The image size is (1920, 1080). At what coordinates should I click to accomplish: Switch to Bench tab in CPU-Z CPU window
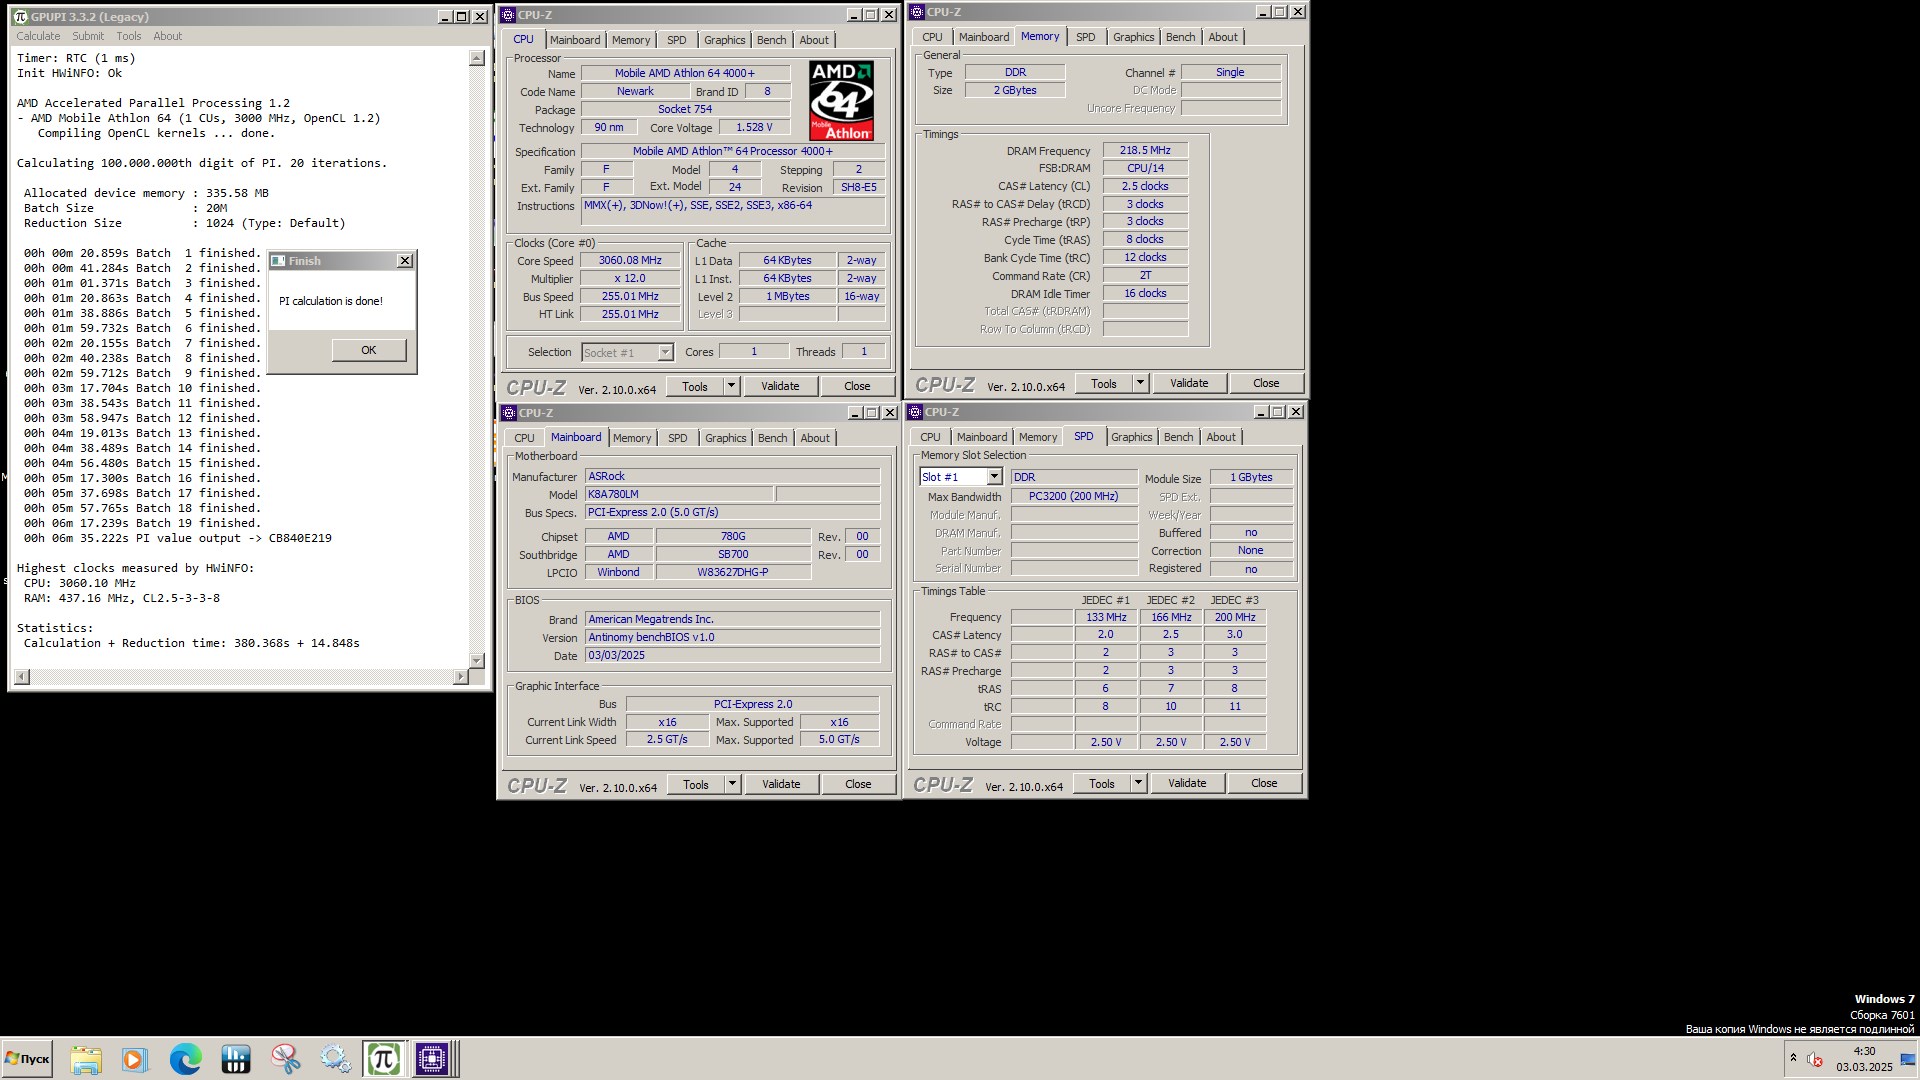771,40
